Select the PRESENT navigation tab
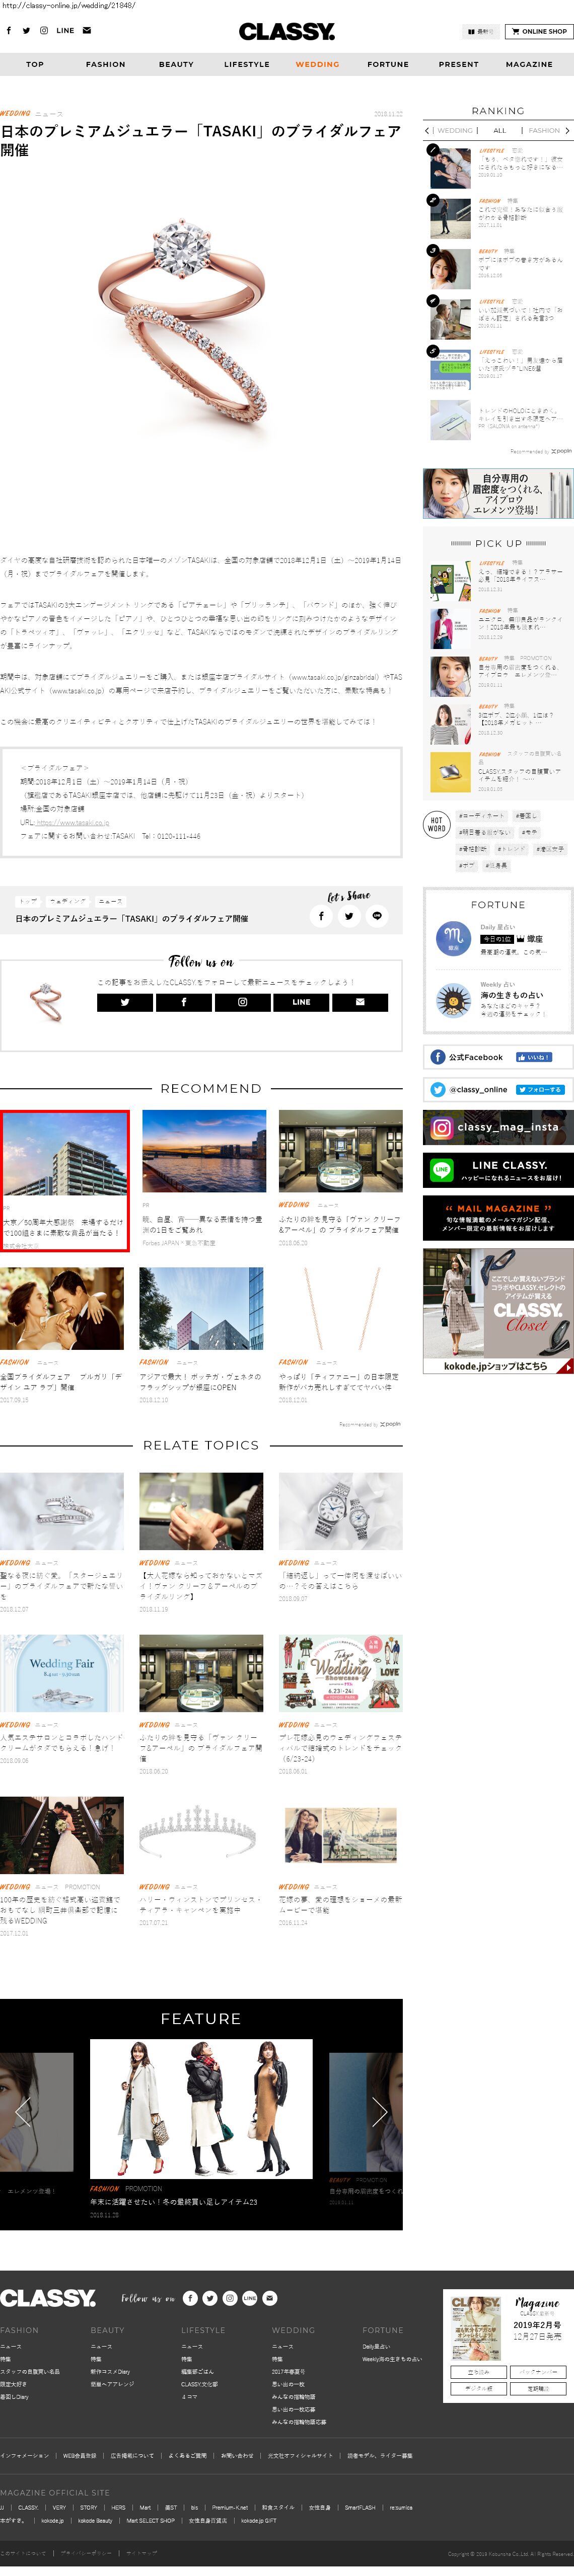The height and width of the screenshot is (2576, 574). click(x=458, y=64)
